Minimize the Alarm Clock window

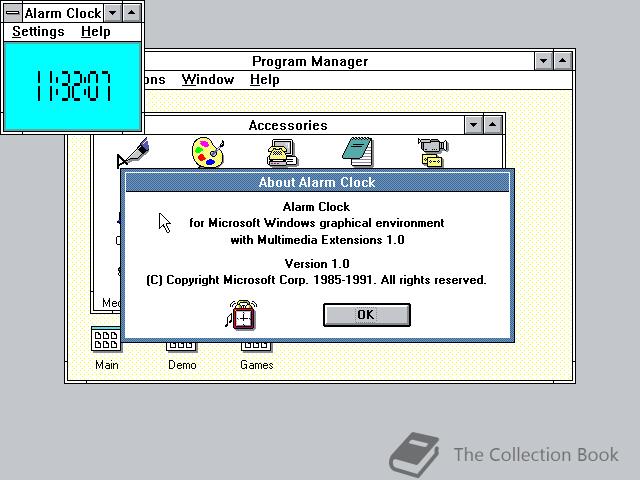click(113, 13)
